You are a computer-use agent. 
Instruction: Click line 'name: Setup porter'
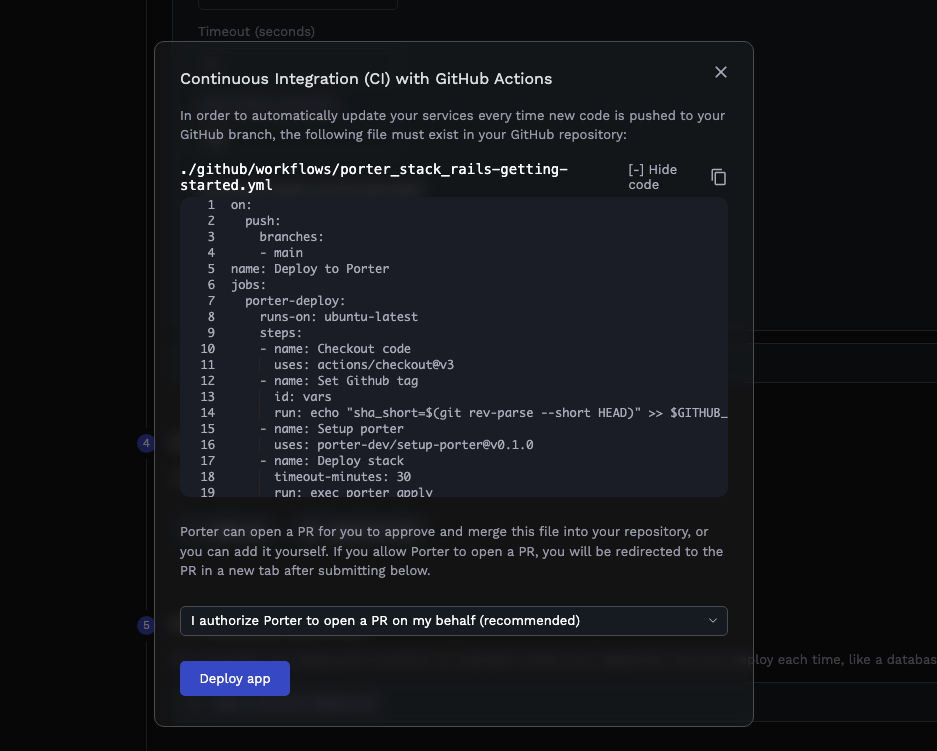(x=332, y=429)
